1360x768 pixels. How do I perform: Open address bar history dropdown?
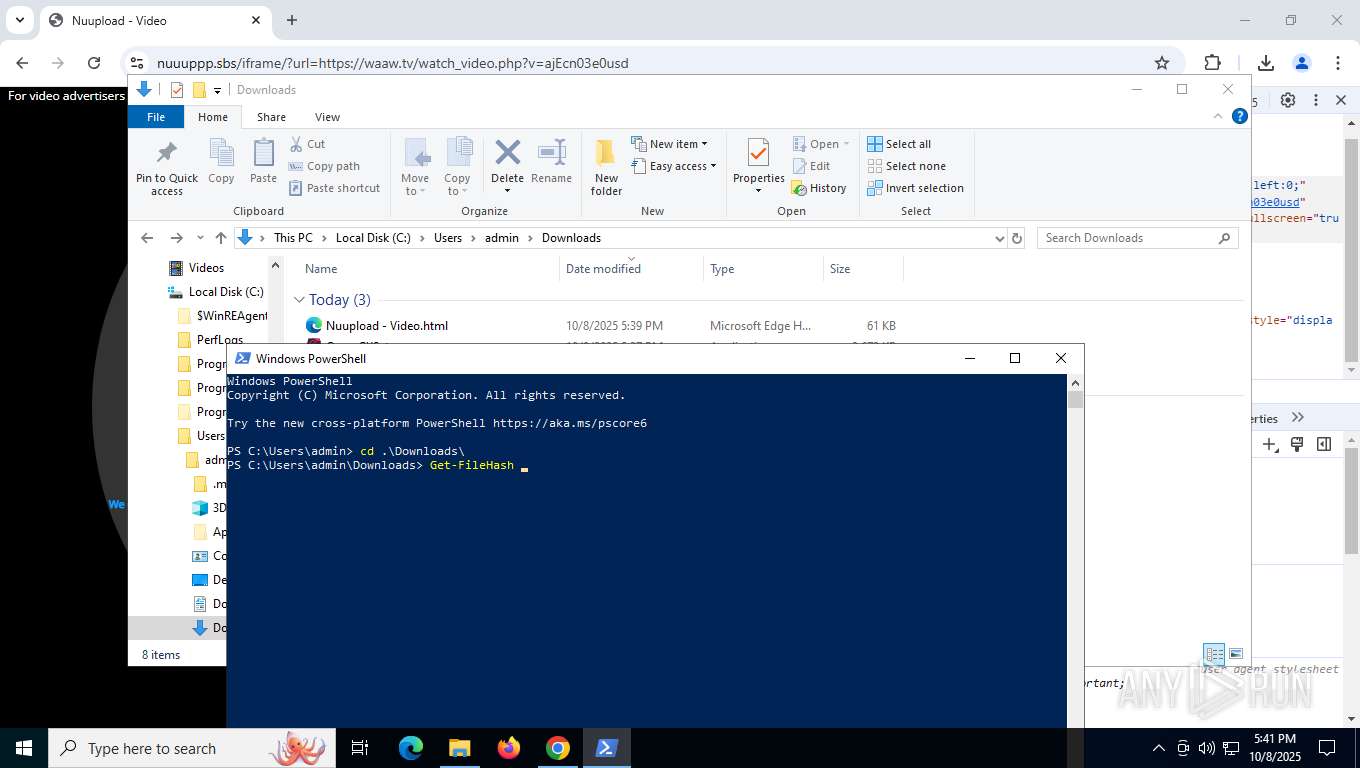click(x=999, y=238)
